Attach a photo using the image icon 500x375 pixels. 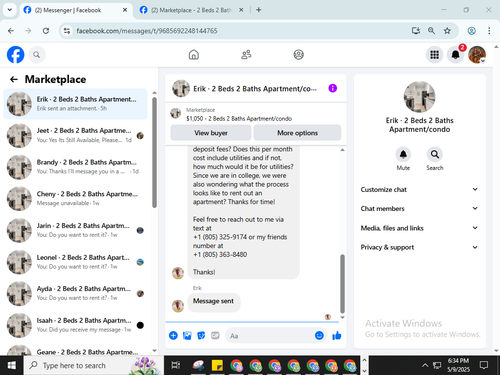click(x=187, y=335)
